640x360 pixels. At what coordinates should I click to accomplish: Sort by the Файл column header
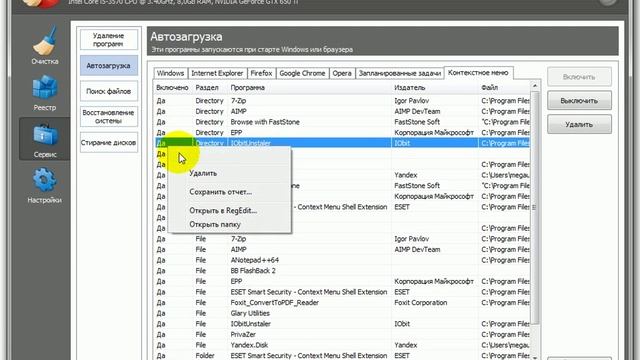[504, 87]
